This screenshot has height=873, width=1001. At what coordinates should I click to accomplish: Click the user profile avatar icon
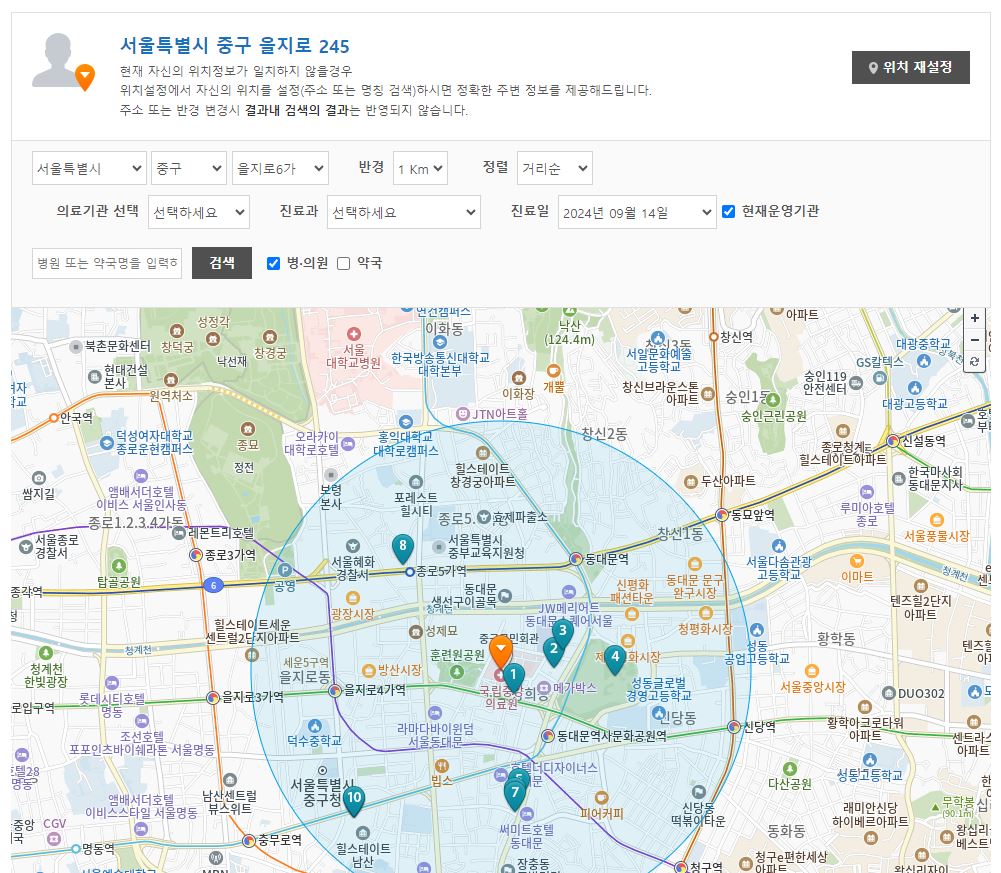[62, 61]
